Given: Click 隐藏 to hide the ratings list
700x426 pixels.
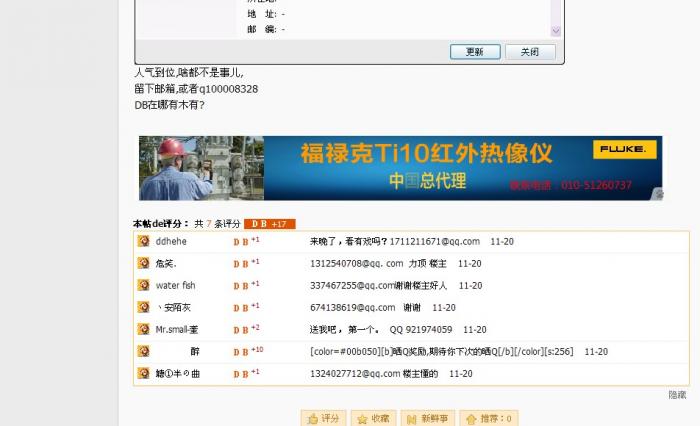Looking at the screenshot, I should (x=677, y=395).
